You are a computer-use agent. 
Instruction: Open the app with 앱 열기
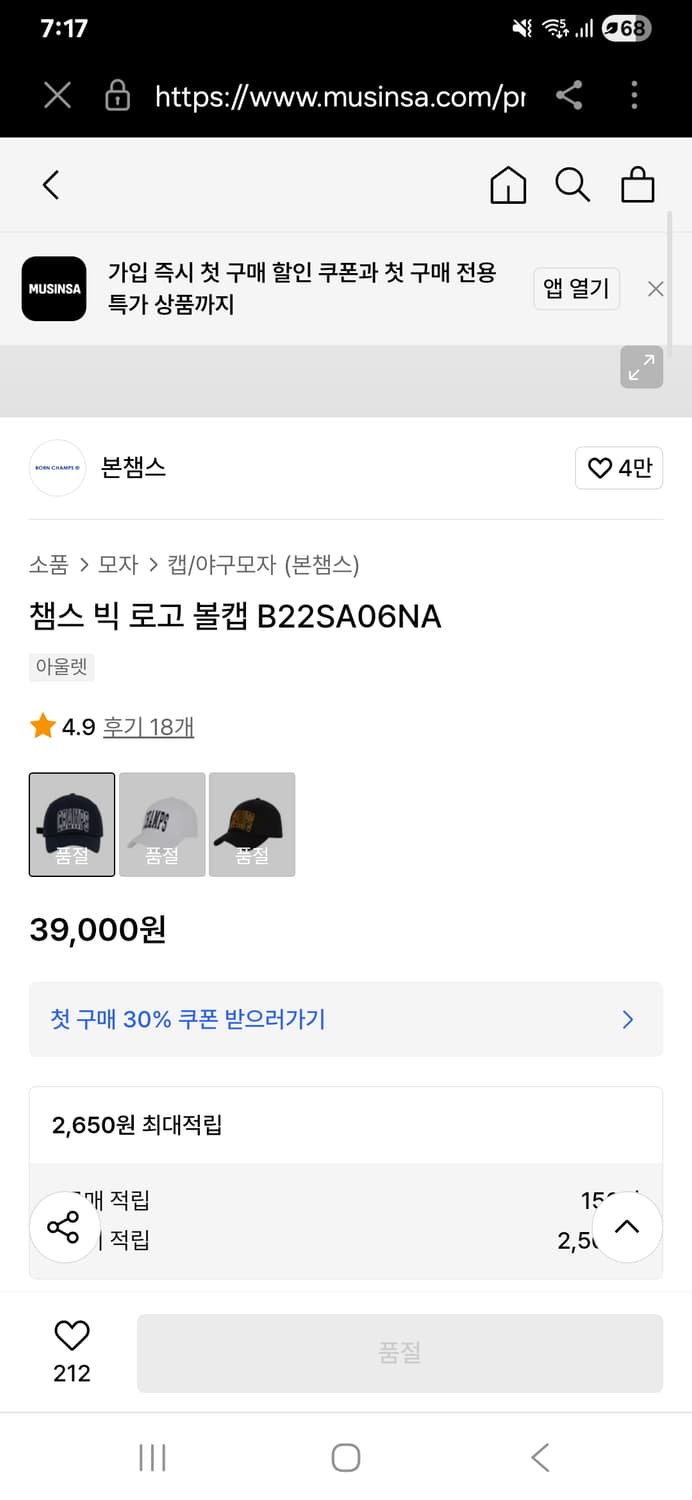click(x=576, y=288)
